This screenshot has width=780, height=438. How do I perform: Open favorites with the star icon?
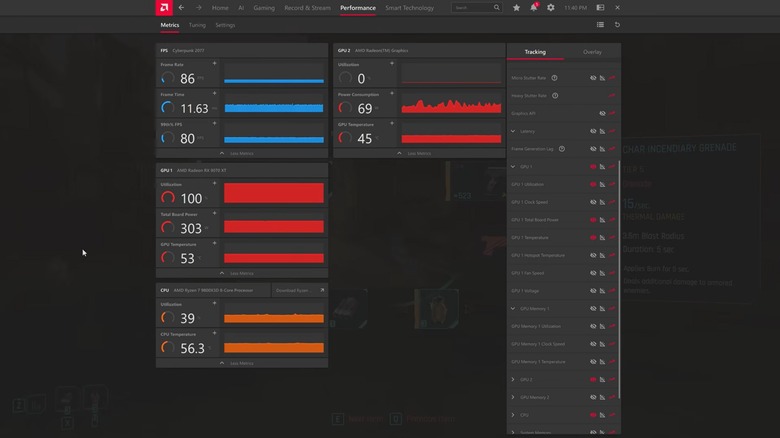pos(516,7)
